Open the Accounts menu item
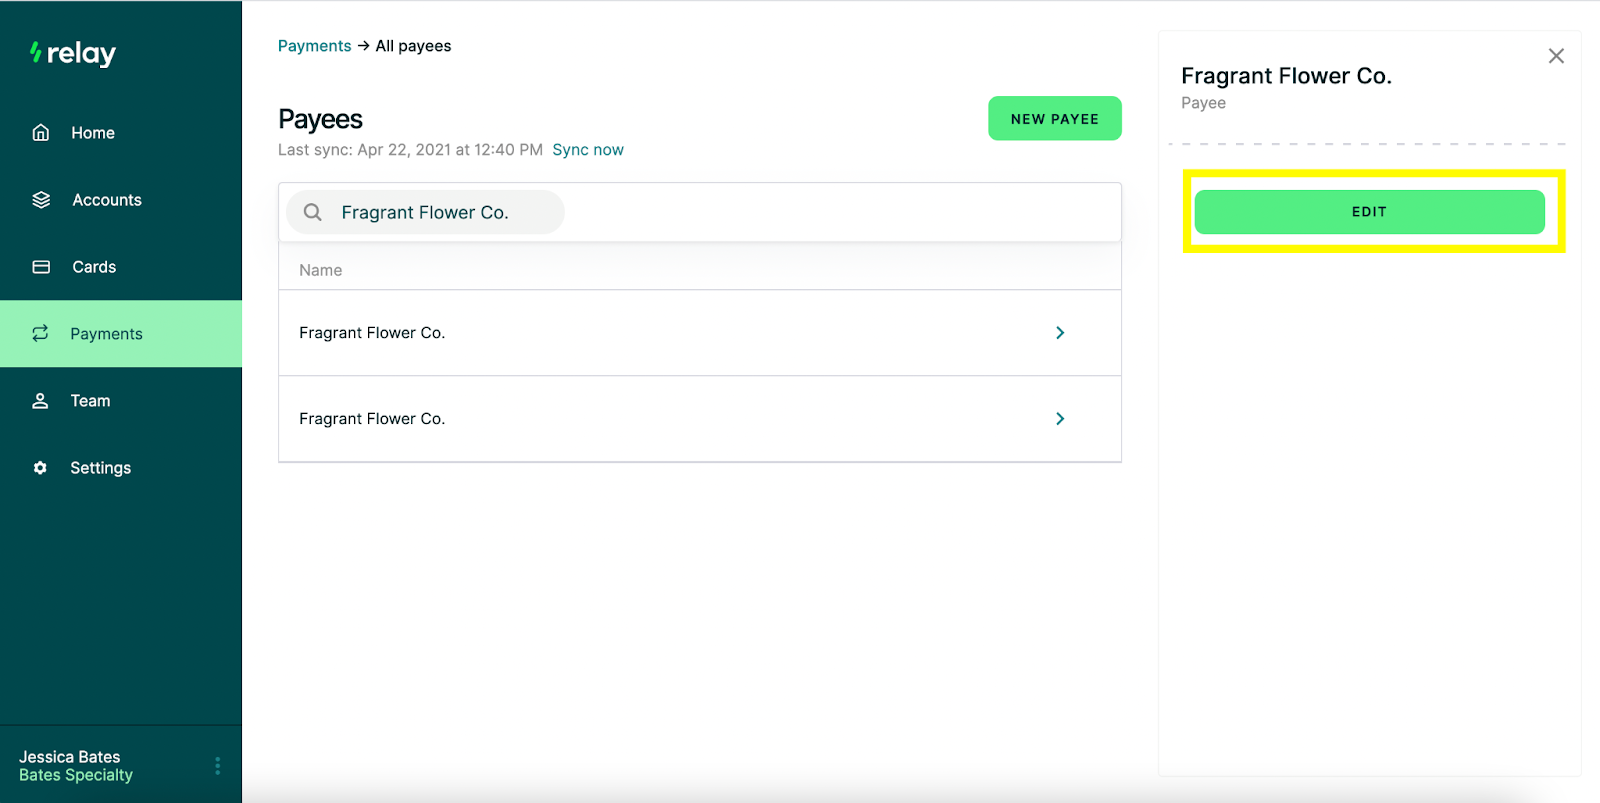This screenshot has width=1600, height=803. click(106, 200)
